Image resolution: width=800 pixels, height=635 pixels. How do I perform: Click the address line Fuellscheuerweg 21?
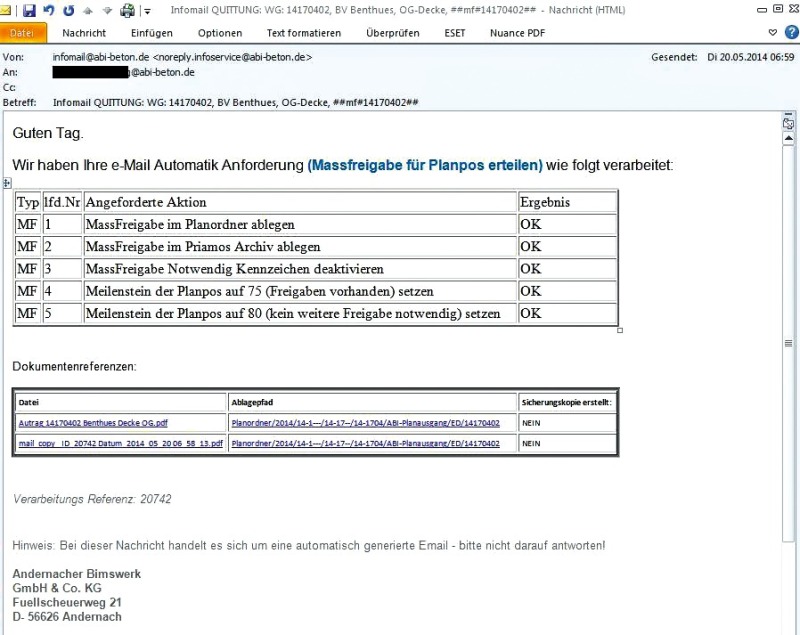click(x=67, y=602)
